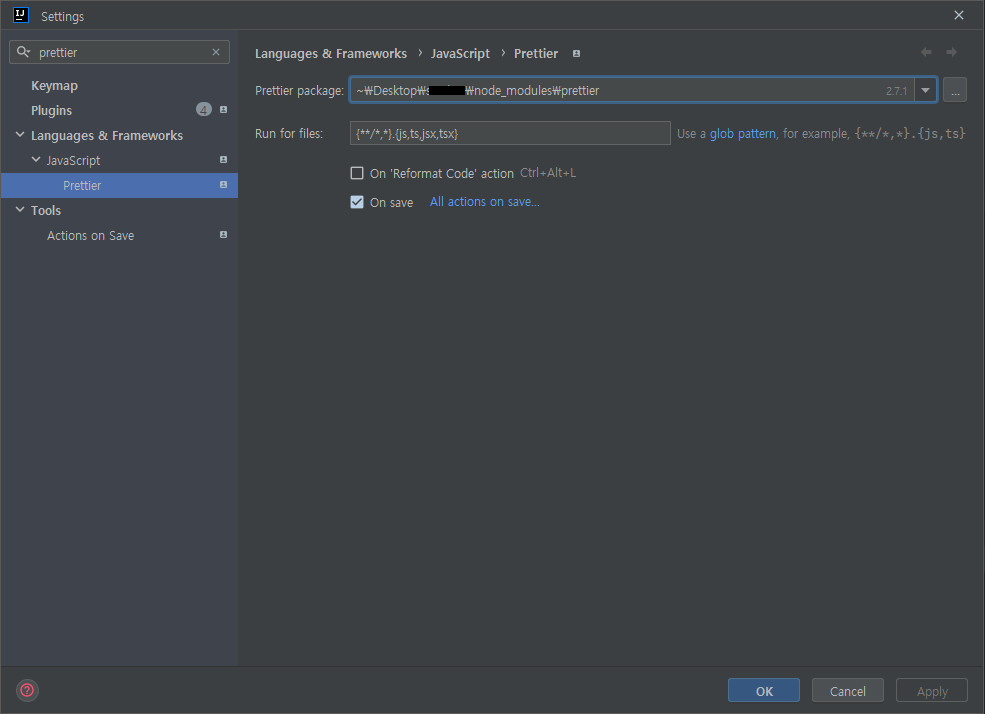Select Prettier in the settings tree
Image resolution: width=985 pixels, height=714 pixels.
tap(119, 185)
